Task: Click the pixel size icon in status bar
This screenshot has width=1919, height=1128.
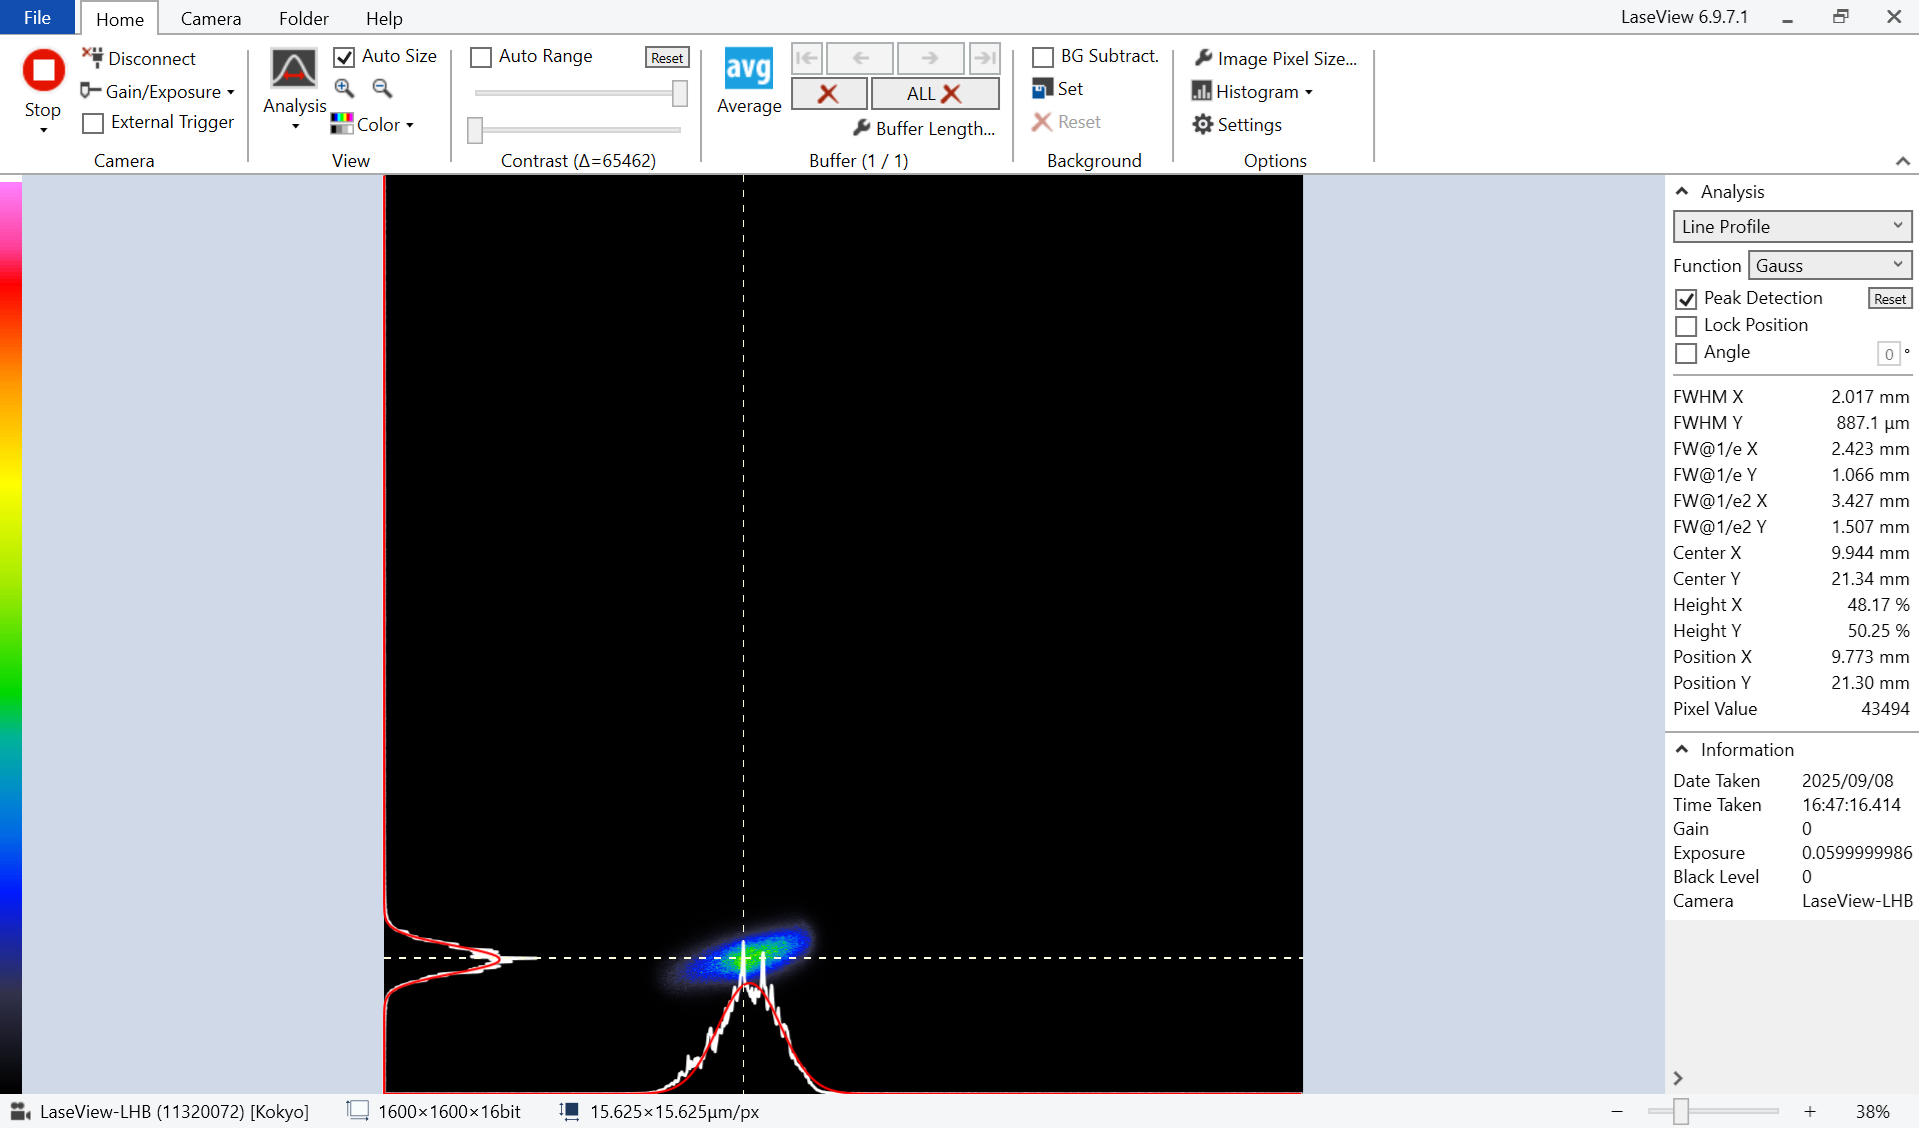Action: [569, 1111]
